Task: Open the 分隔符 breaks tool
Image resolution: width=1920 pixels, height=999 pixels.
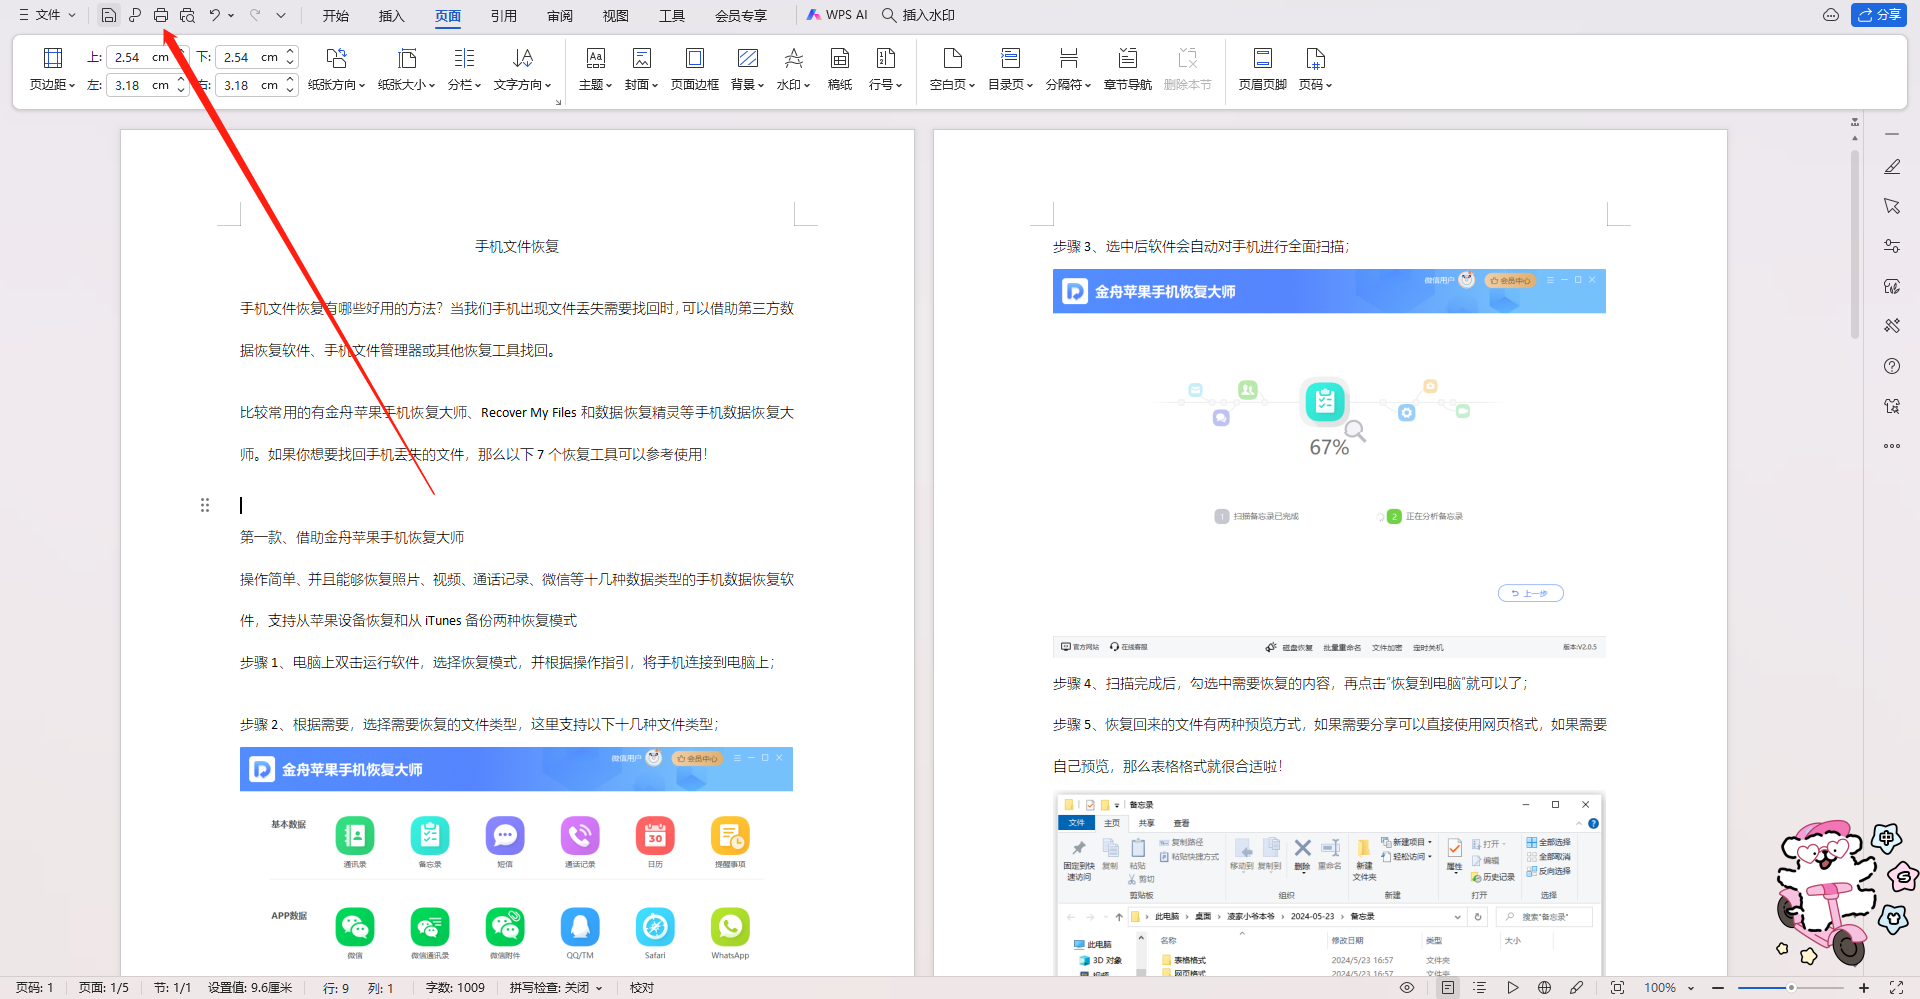Action: (1069, 69)
